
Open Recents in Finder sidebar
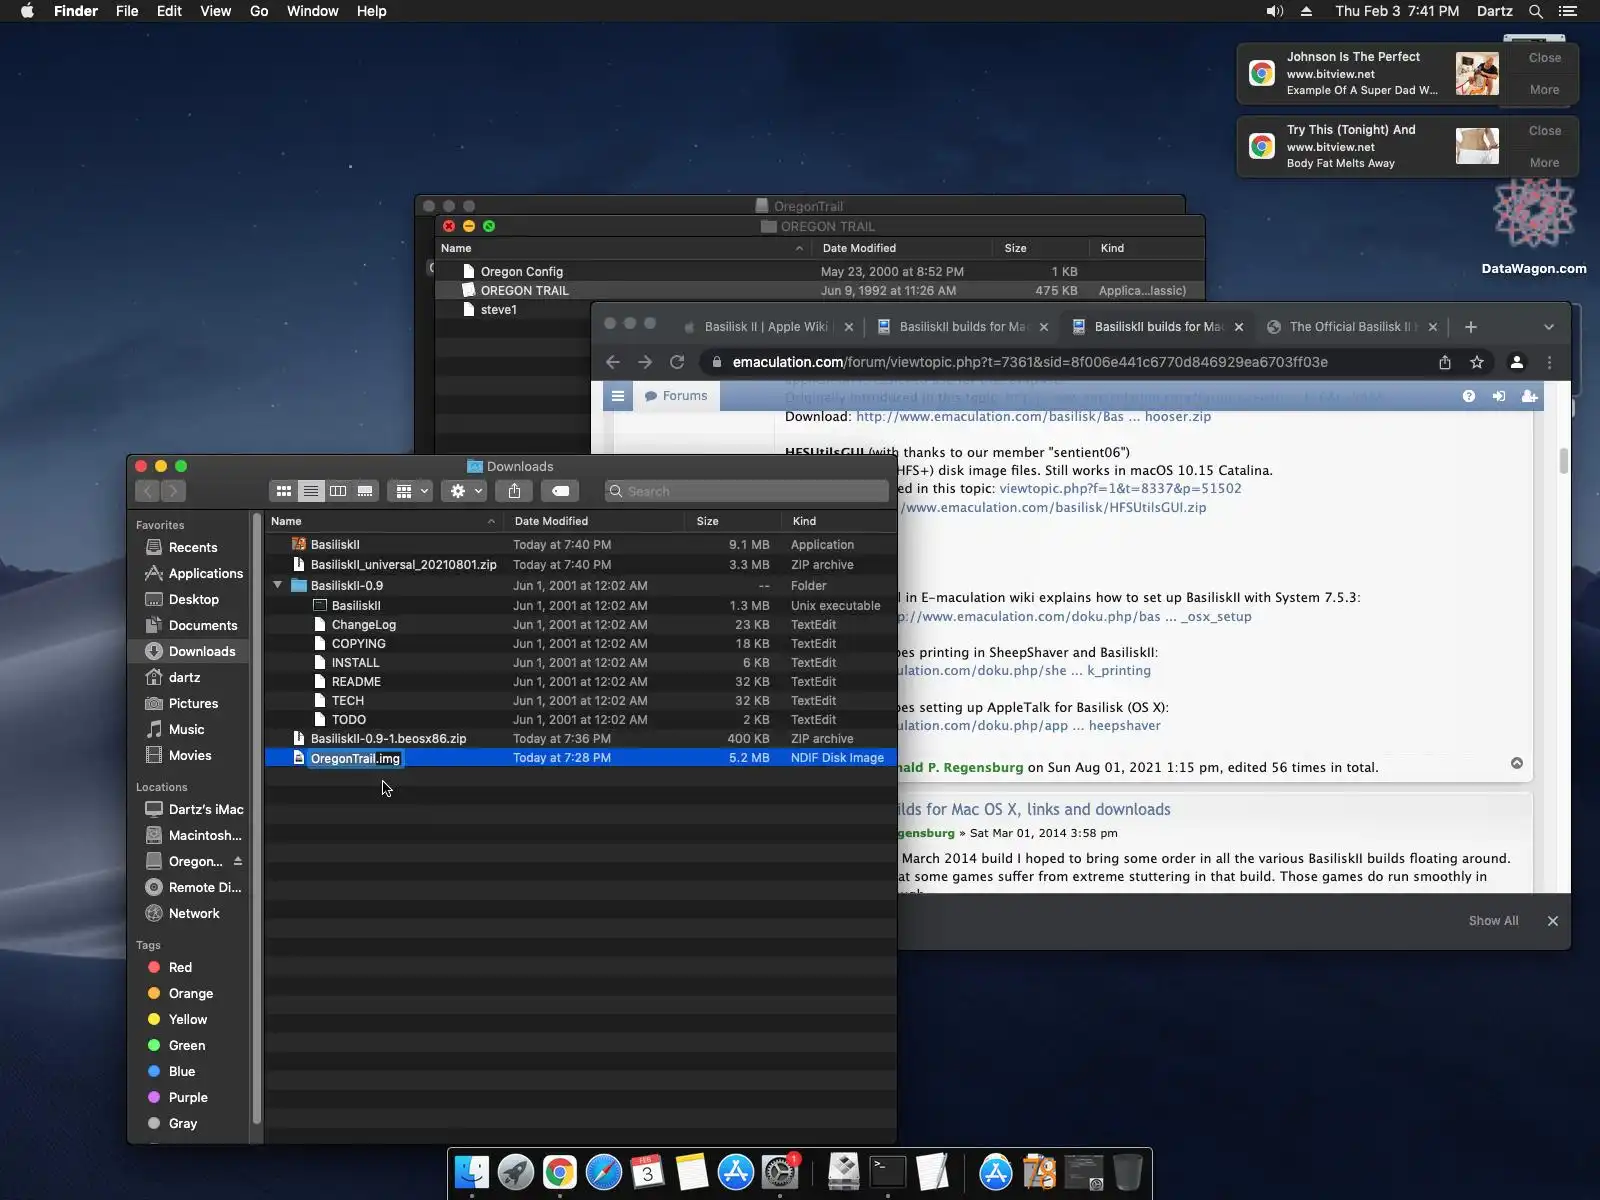193,547
